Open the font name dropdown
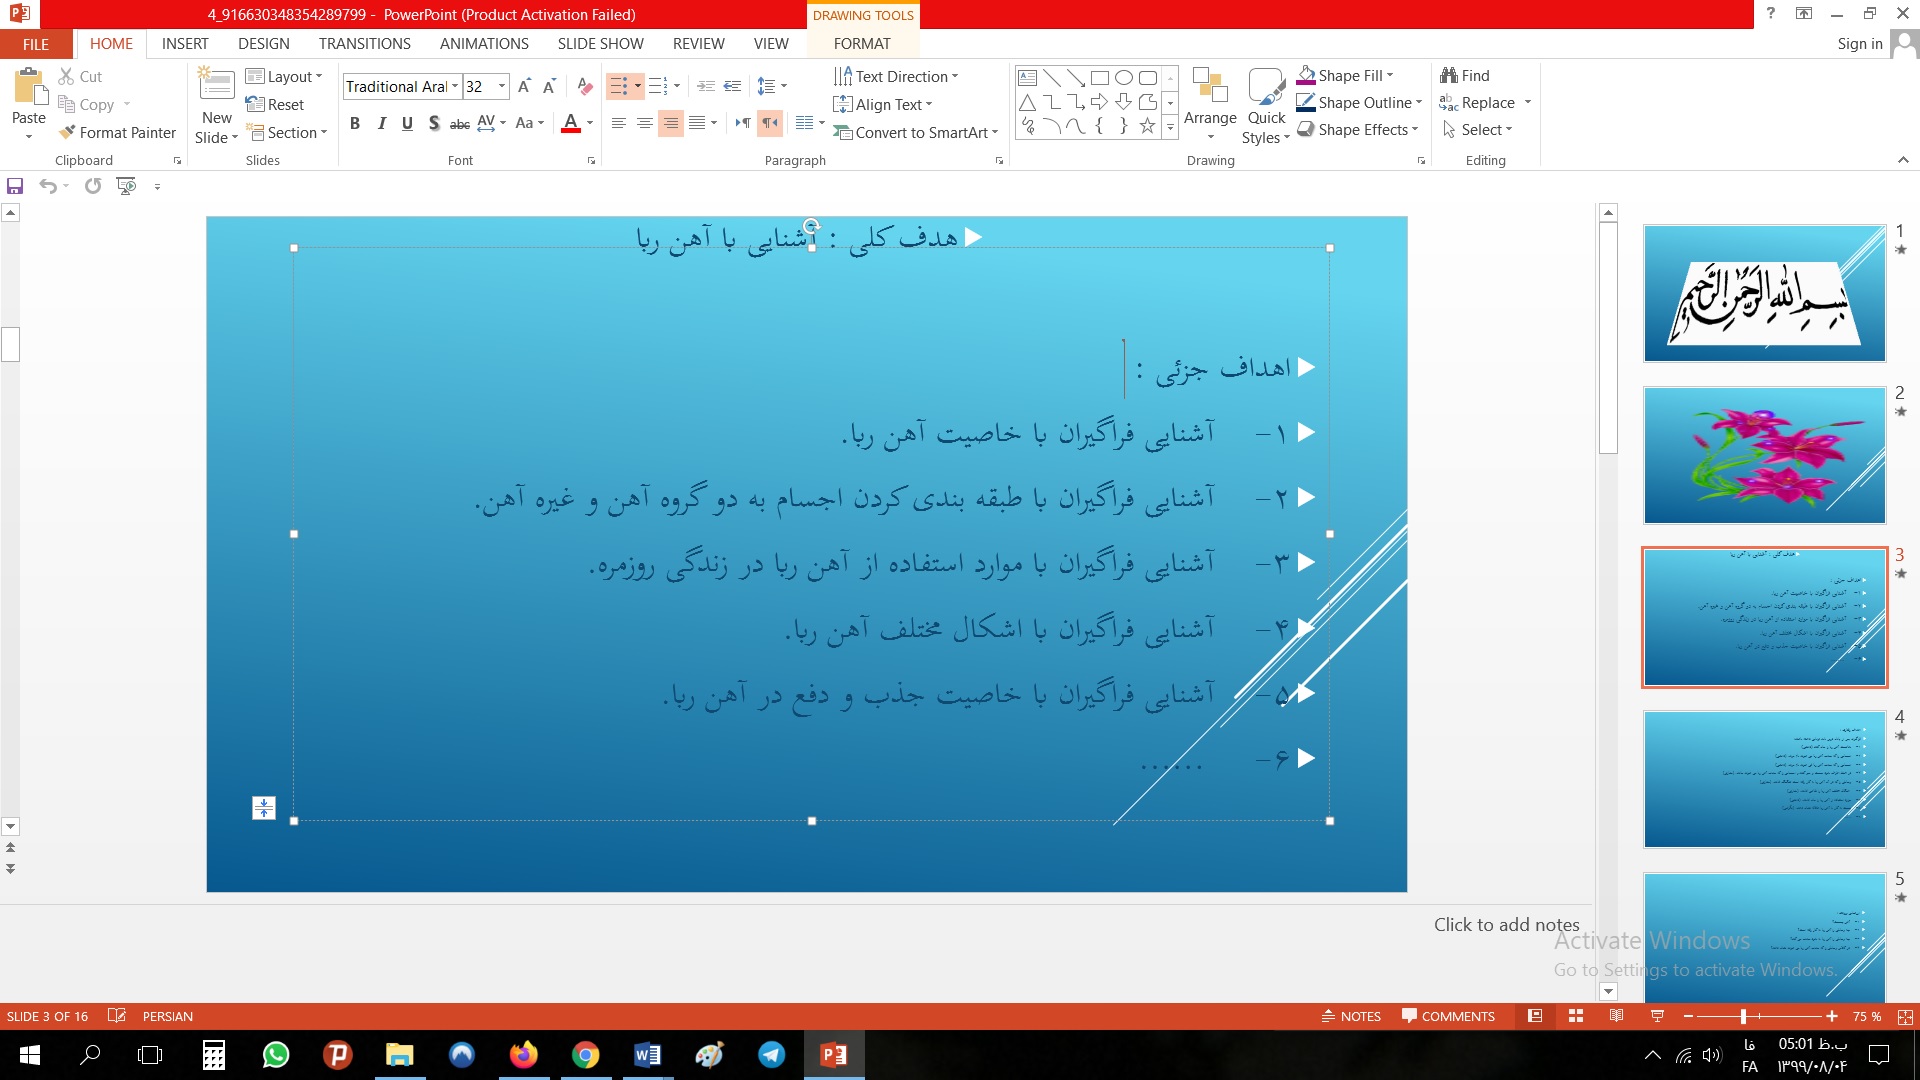 [x=455, y=87]
